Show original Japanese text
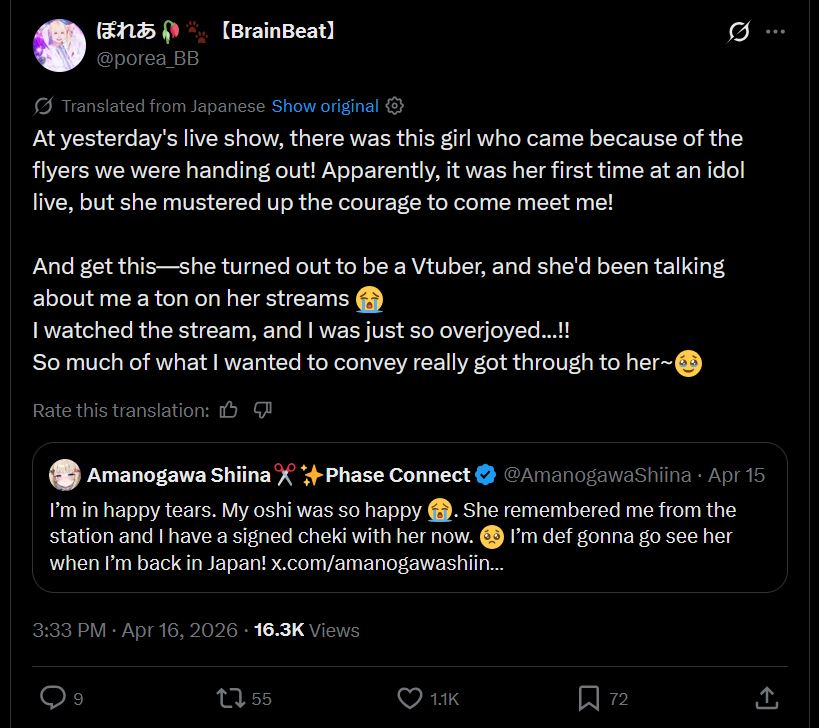Viewport: 819px width, 728px height. point(325,106)
